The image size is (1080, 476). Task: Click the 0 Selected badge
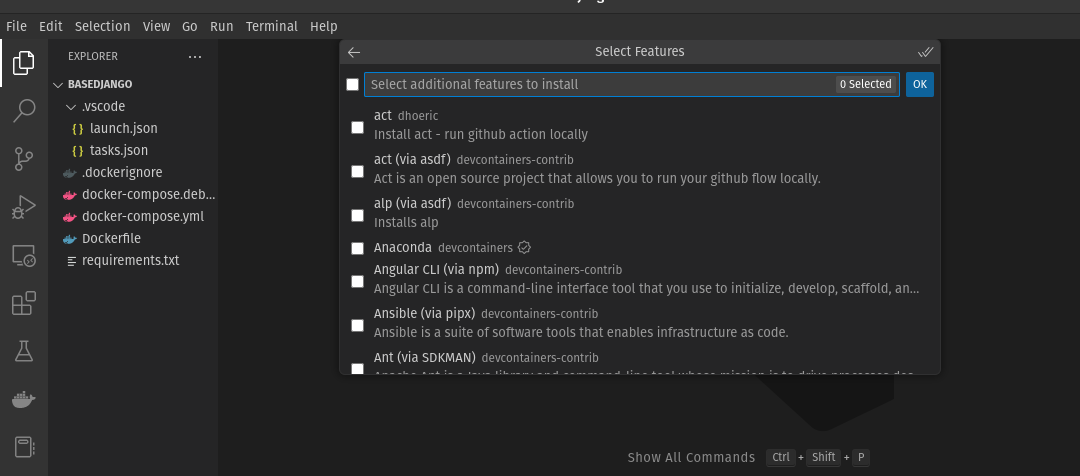866,84
